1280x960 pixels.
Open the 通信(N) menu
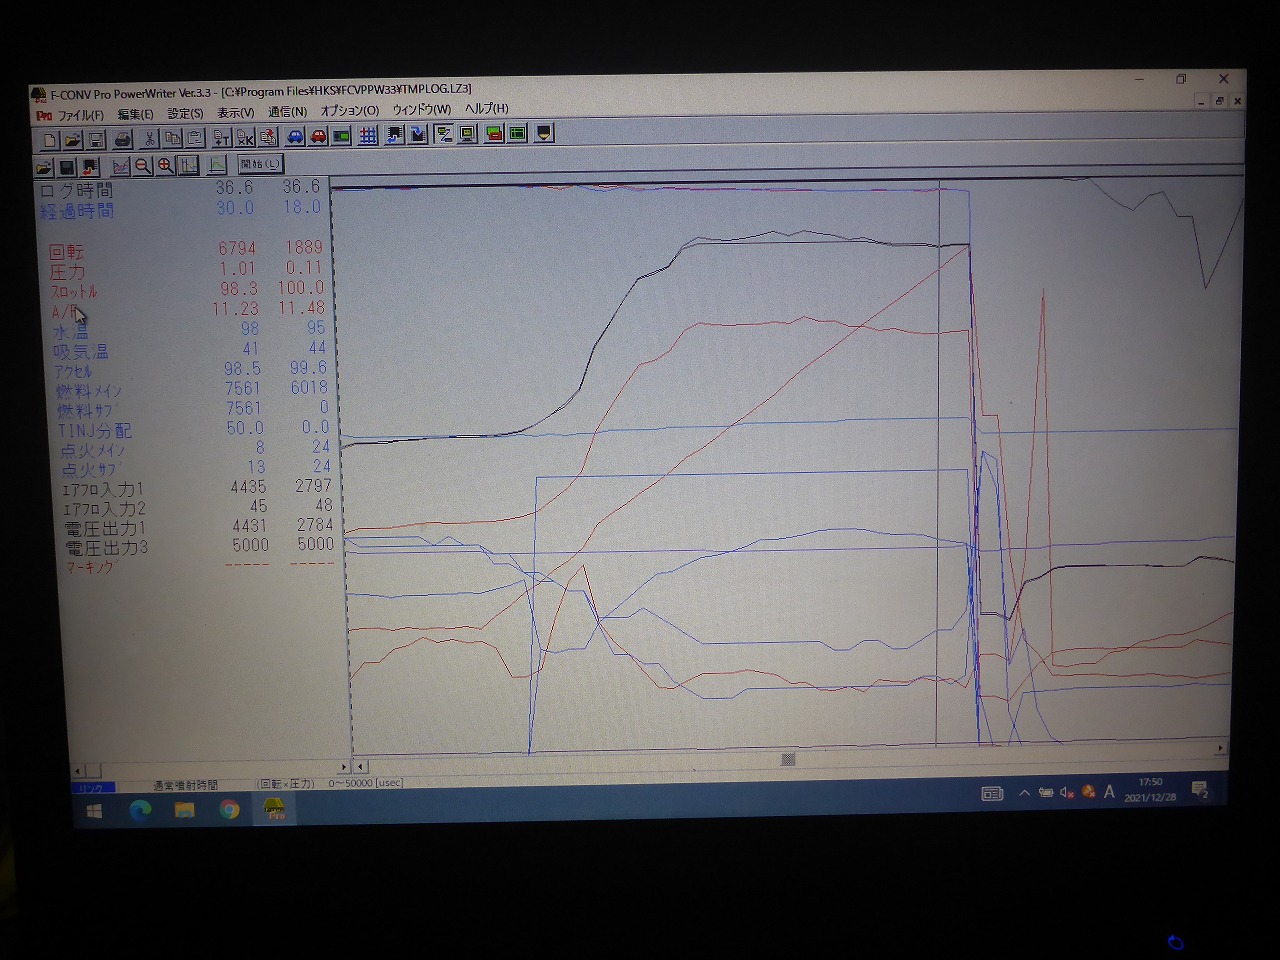click(287, 112)
